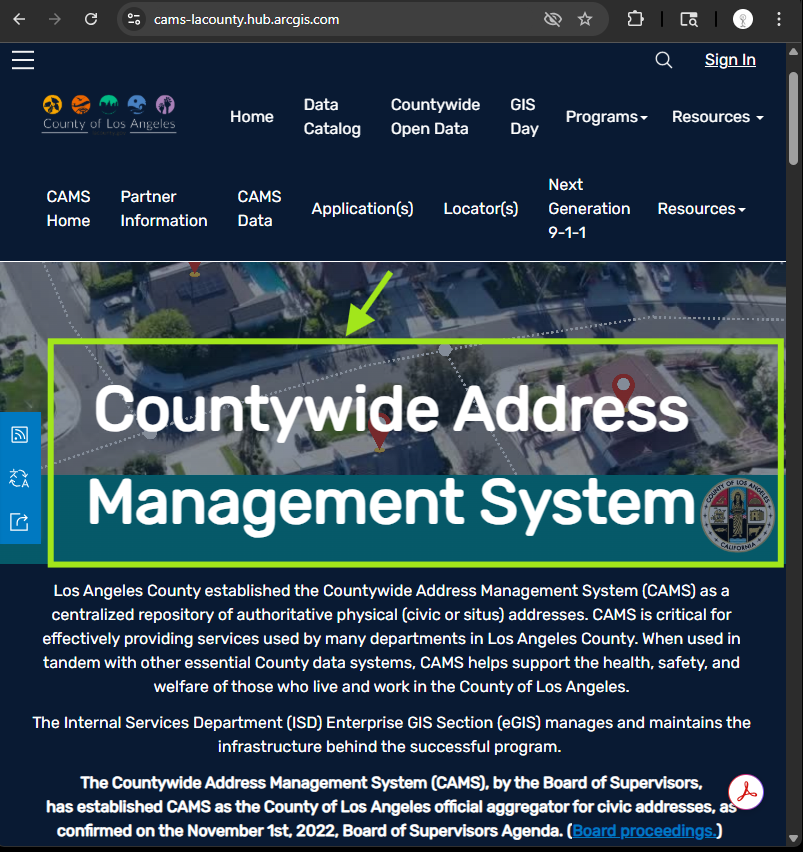Click the site search magnifier icon
Image resolution: width=803 pixels, height=852 pixels.
click(663, 60)
